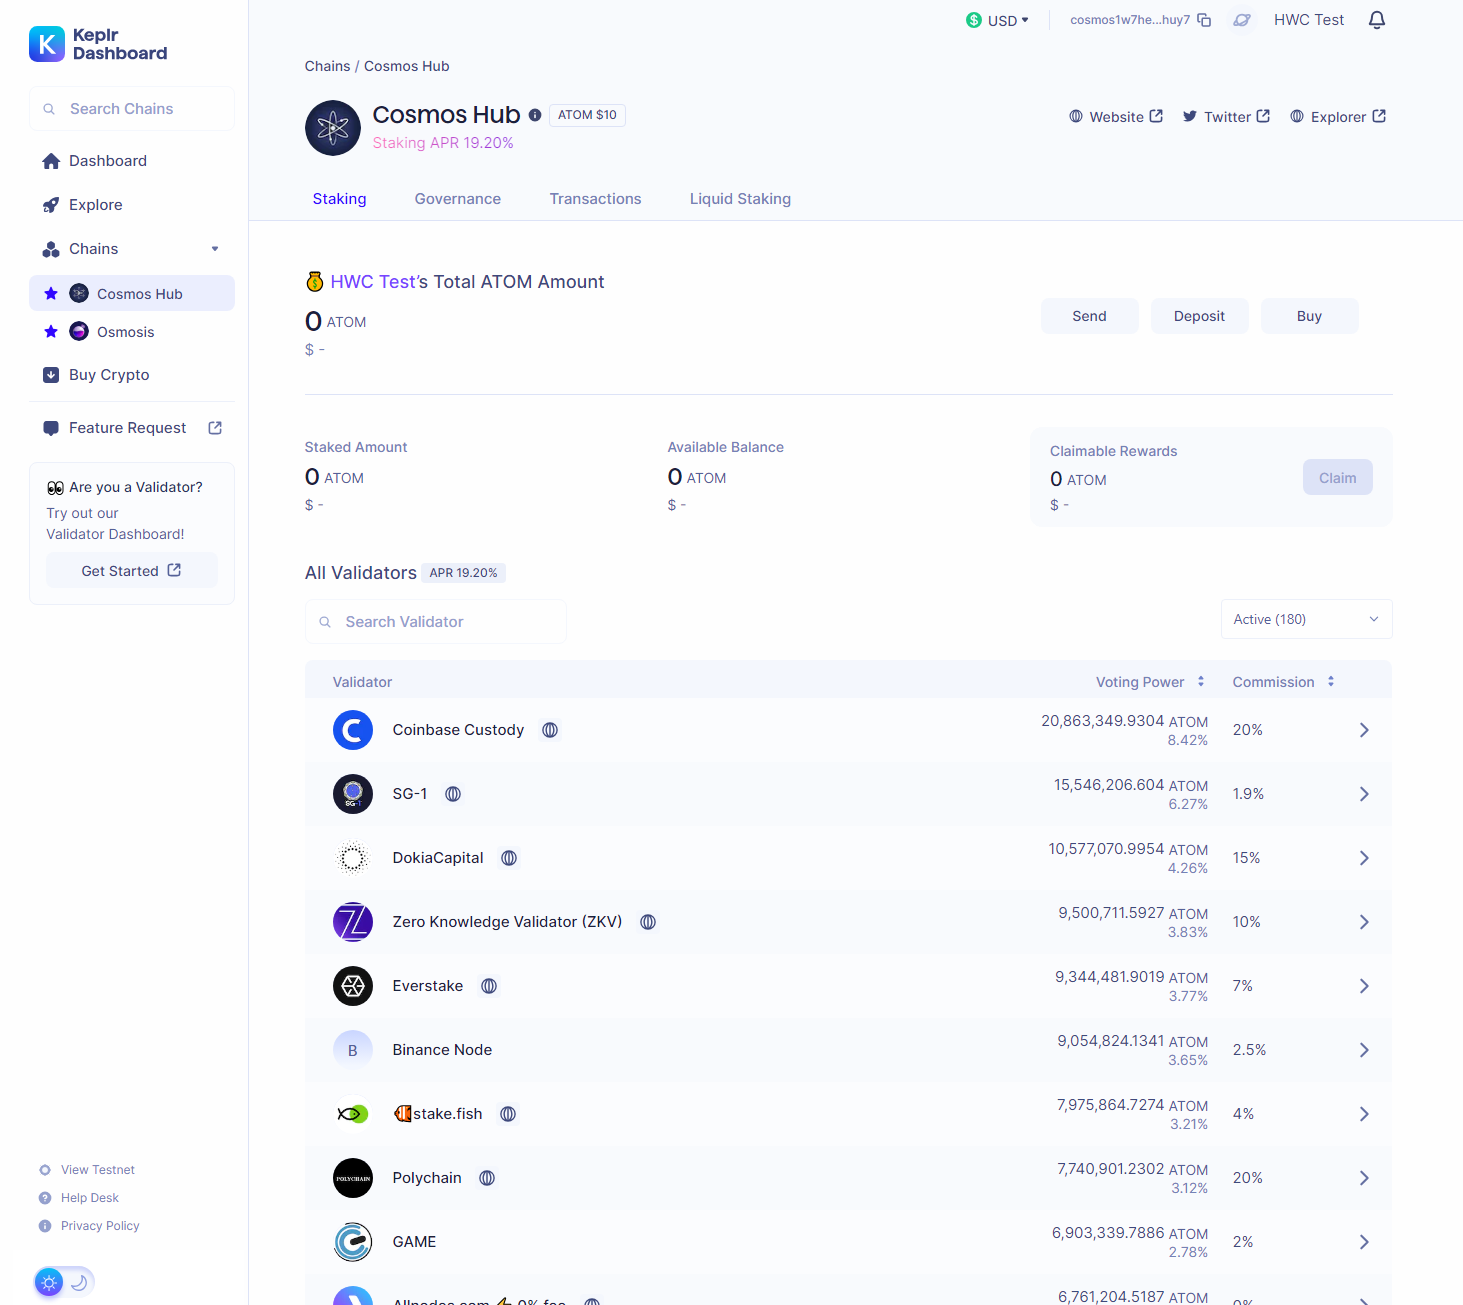Click Get Started validator dashboard button
This screenshot has height=1305, width=1463.
pyautogui.click(x=131, y=571)
